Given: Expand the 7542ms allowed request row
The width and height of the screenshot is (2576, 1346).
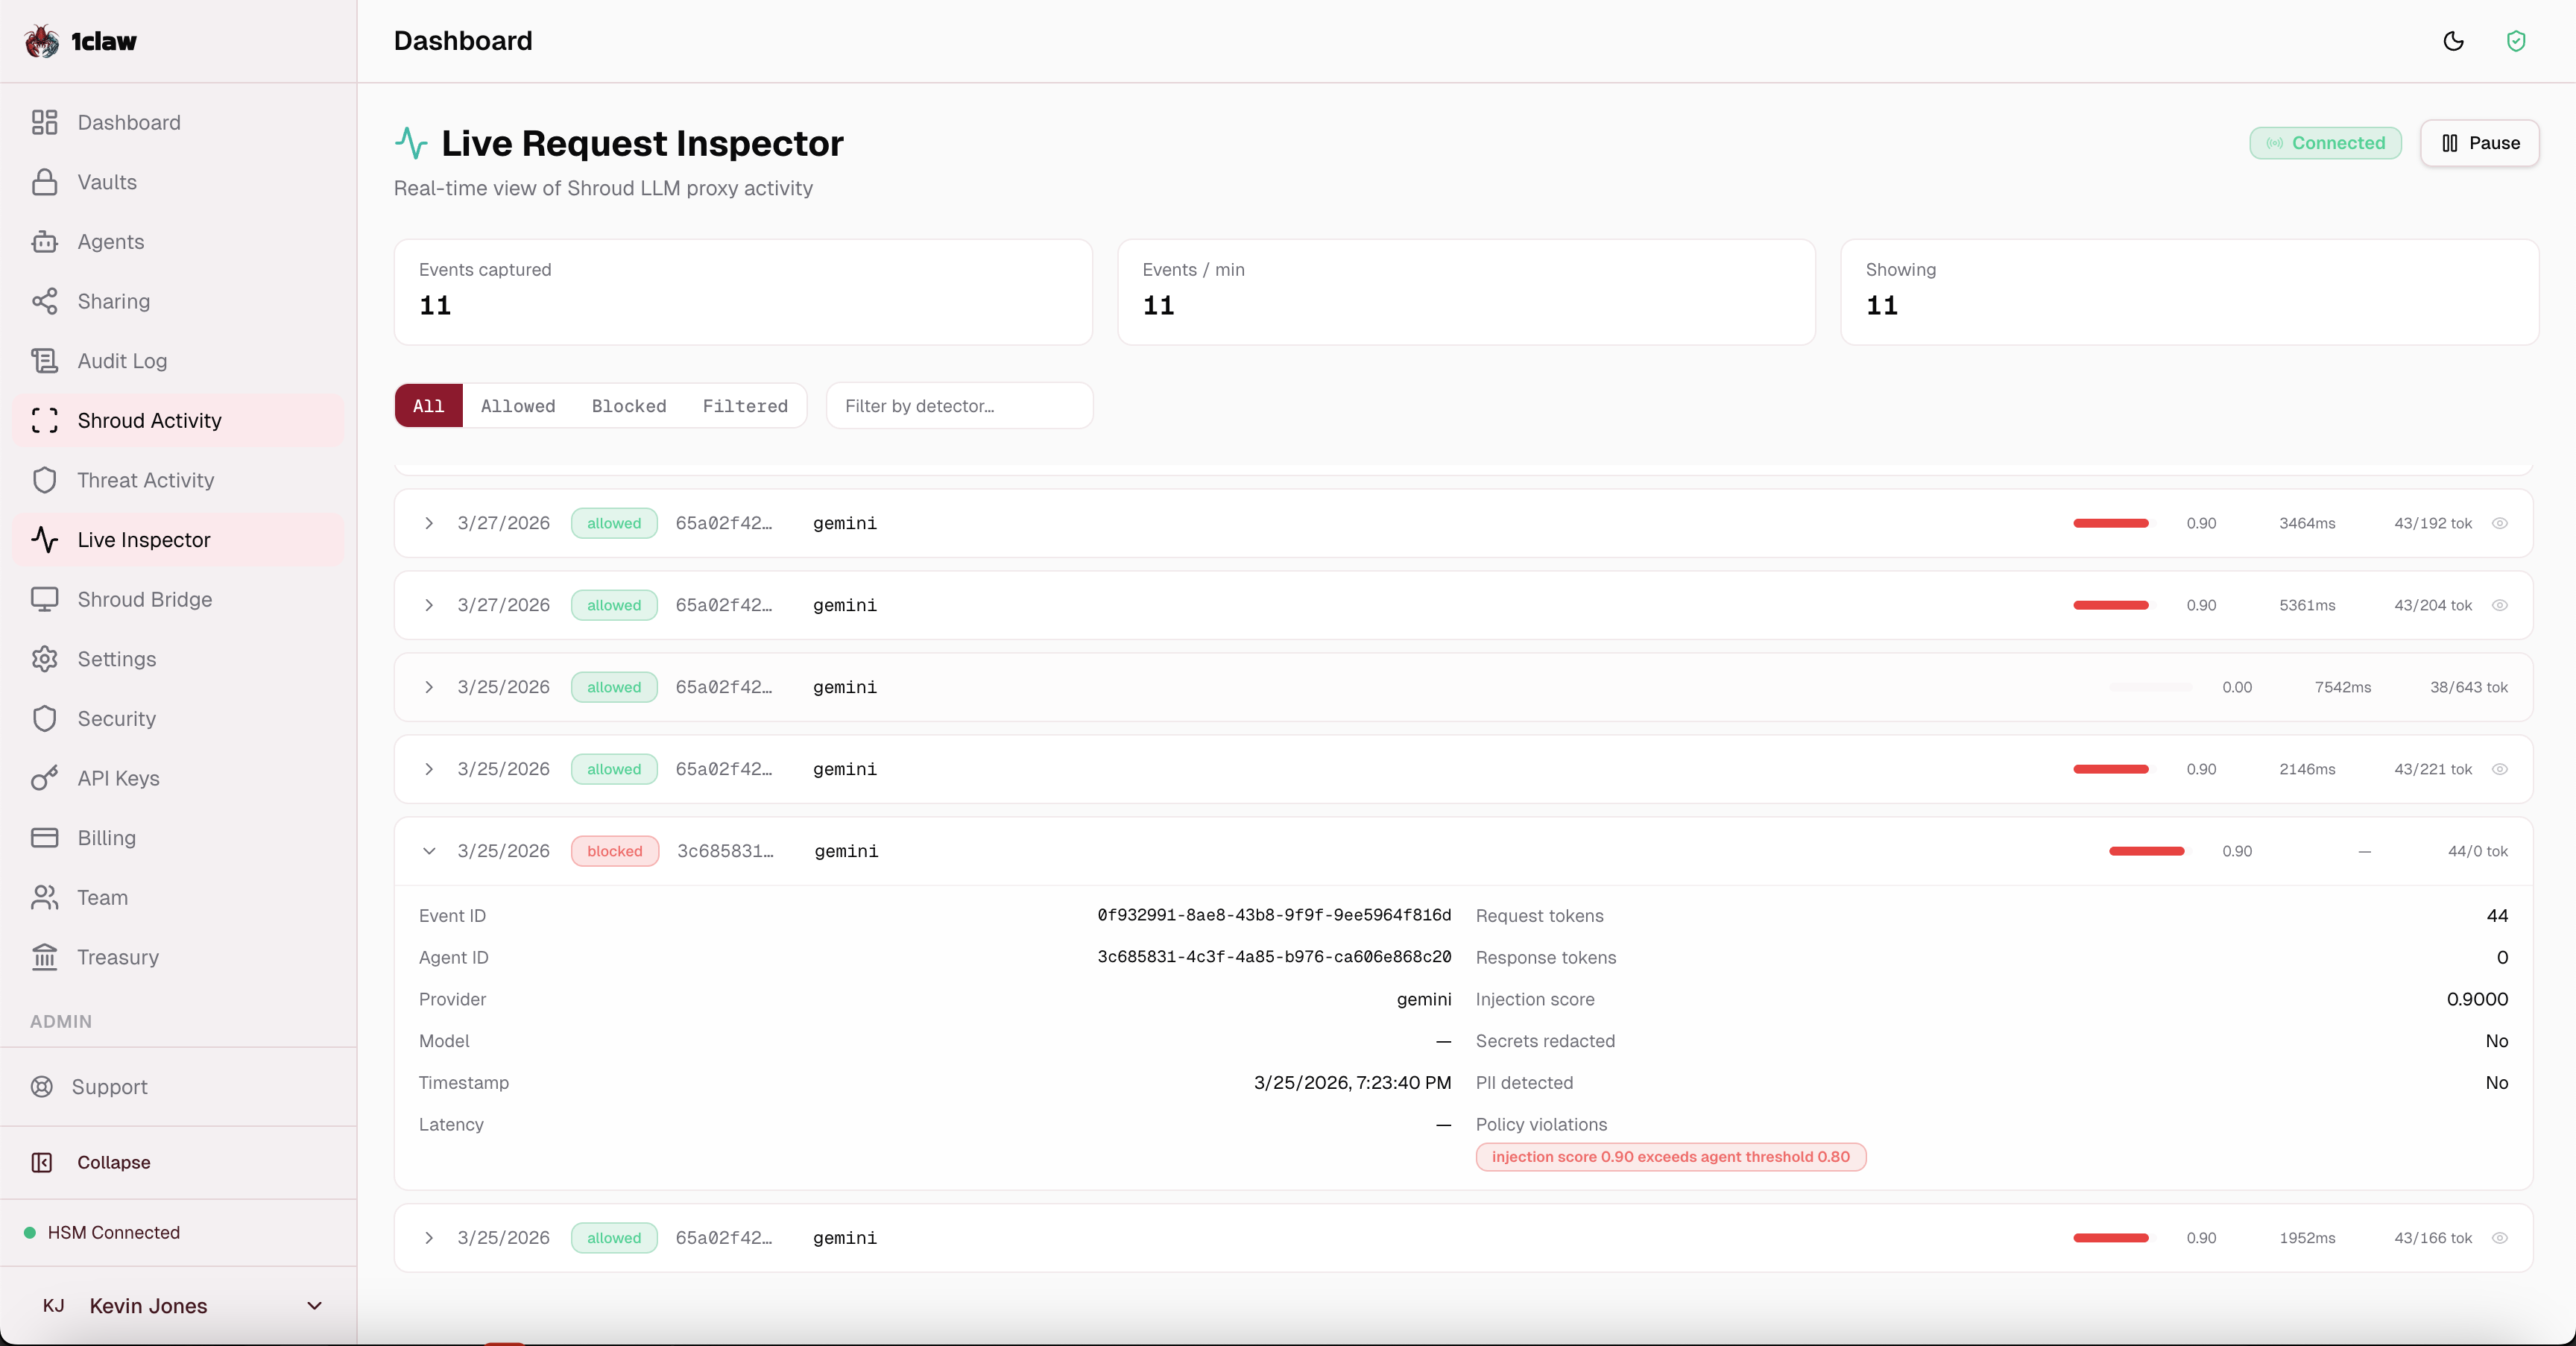Looking at the screenshot, I should (429, 687).
